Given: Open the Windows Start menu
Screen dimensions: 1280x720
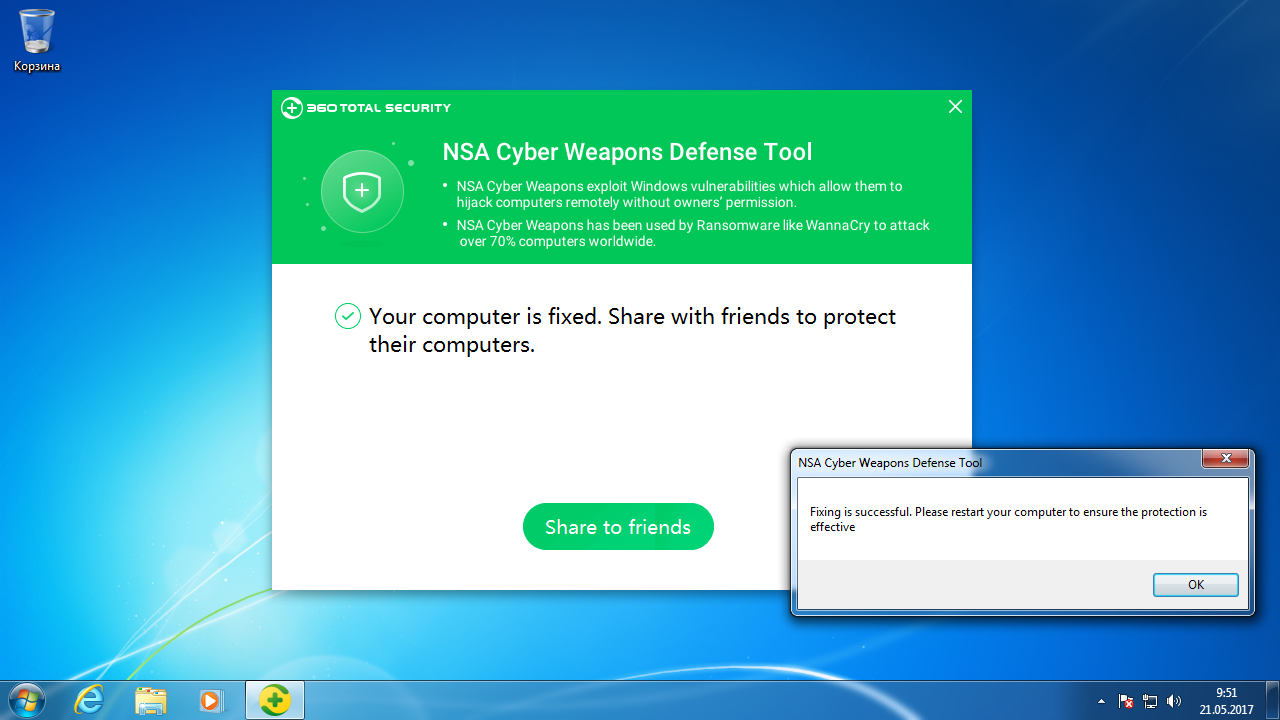Looking at the screenshot, I should [x=26, y=700].
